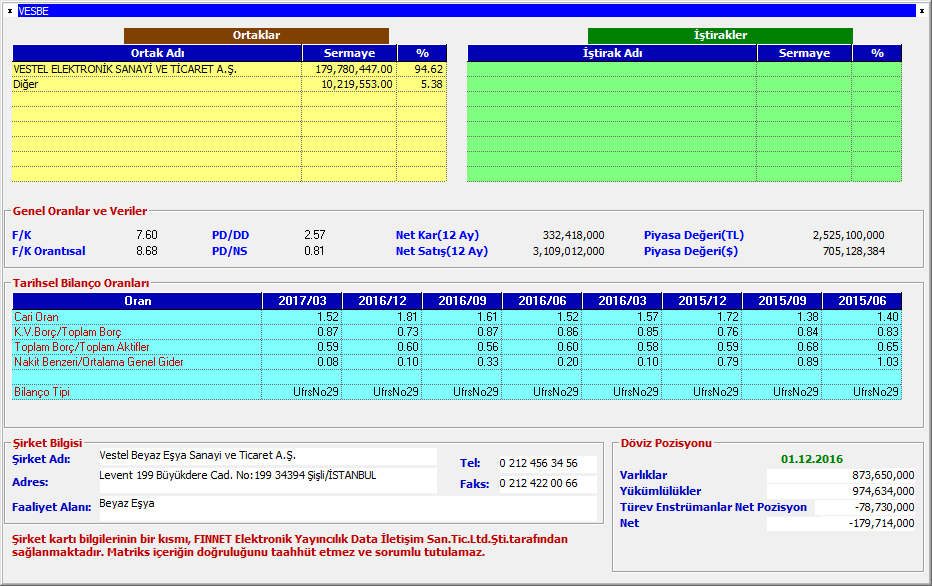Click the 2017/03 period column header

point(303,301)
